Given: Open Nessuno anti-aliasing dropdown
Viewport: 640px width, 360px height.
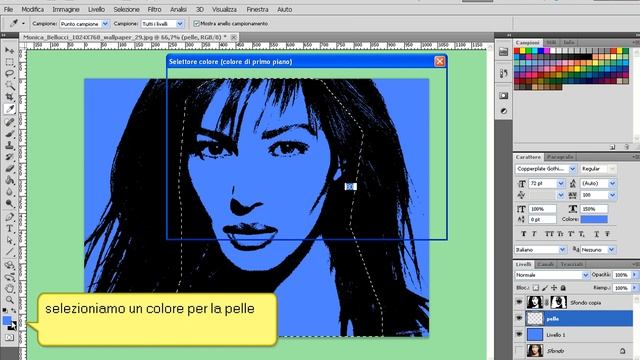Looking at the screenshot, I should (x=611, y=249).
